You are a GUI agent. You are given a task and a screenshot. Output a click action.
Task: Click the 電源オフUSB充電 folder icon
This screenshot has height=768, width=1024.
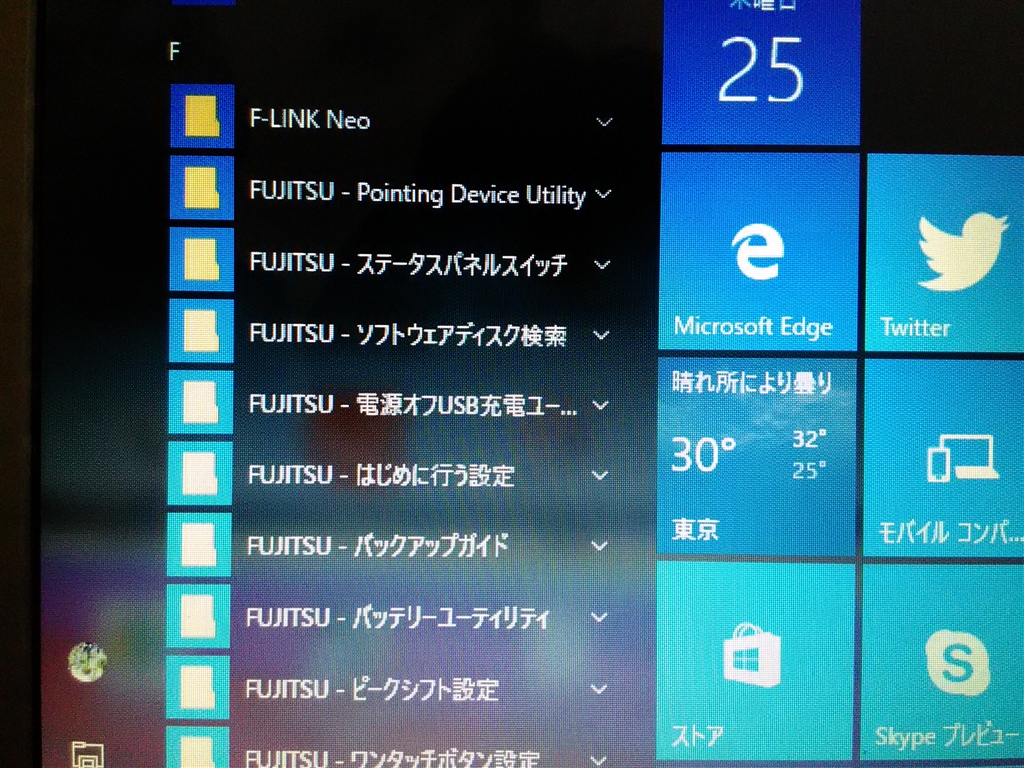click(200, 402)
